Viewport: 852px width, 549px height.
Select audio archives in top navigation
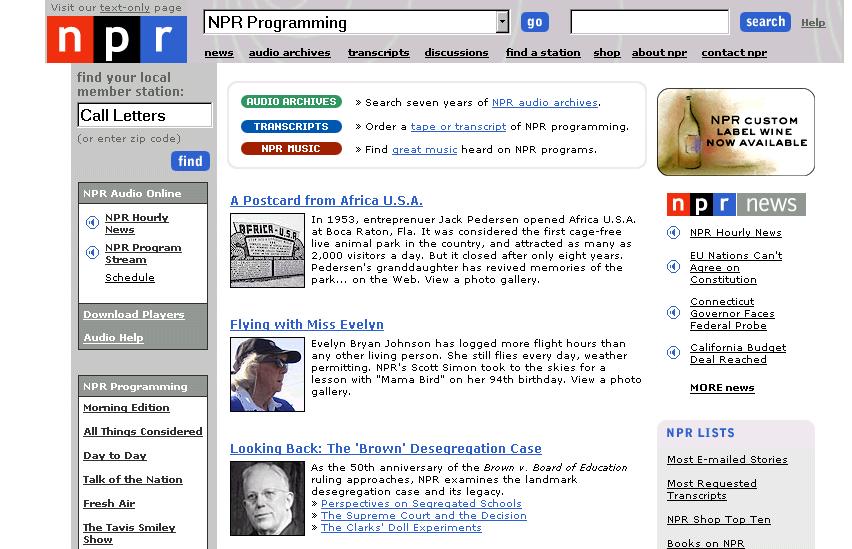(290, 53)
